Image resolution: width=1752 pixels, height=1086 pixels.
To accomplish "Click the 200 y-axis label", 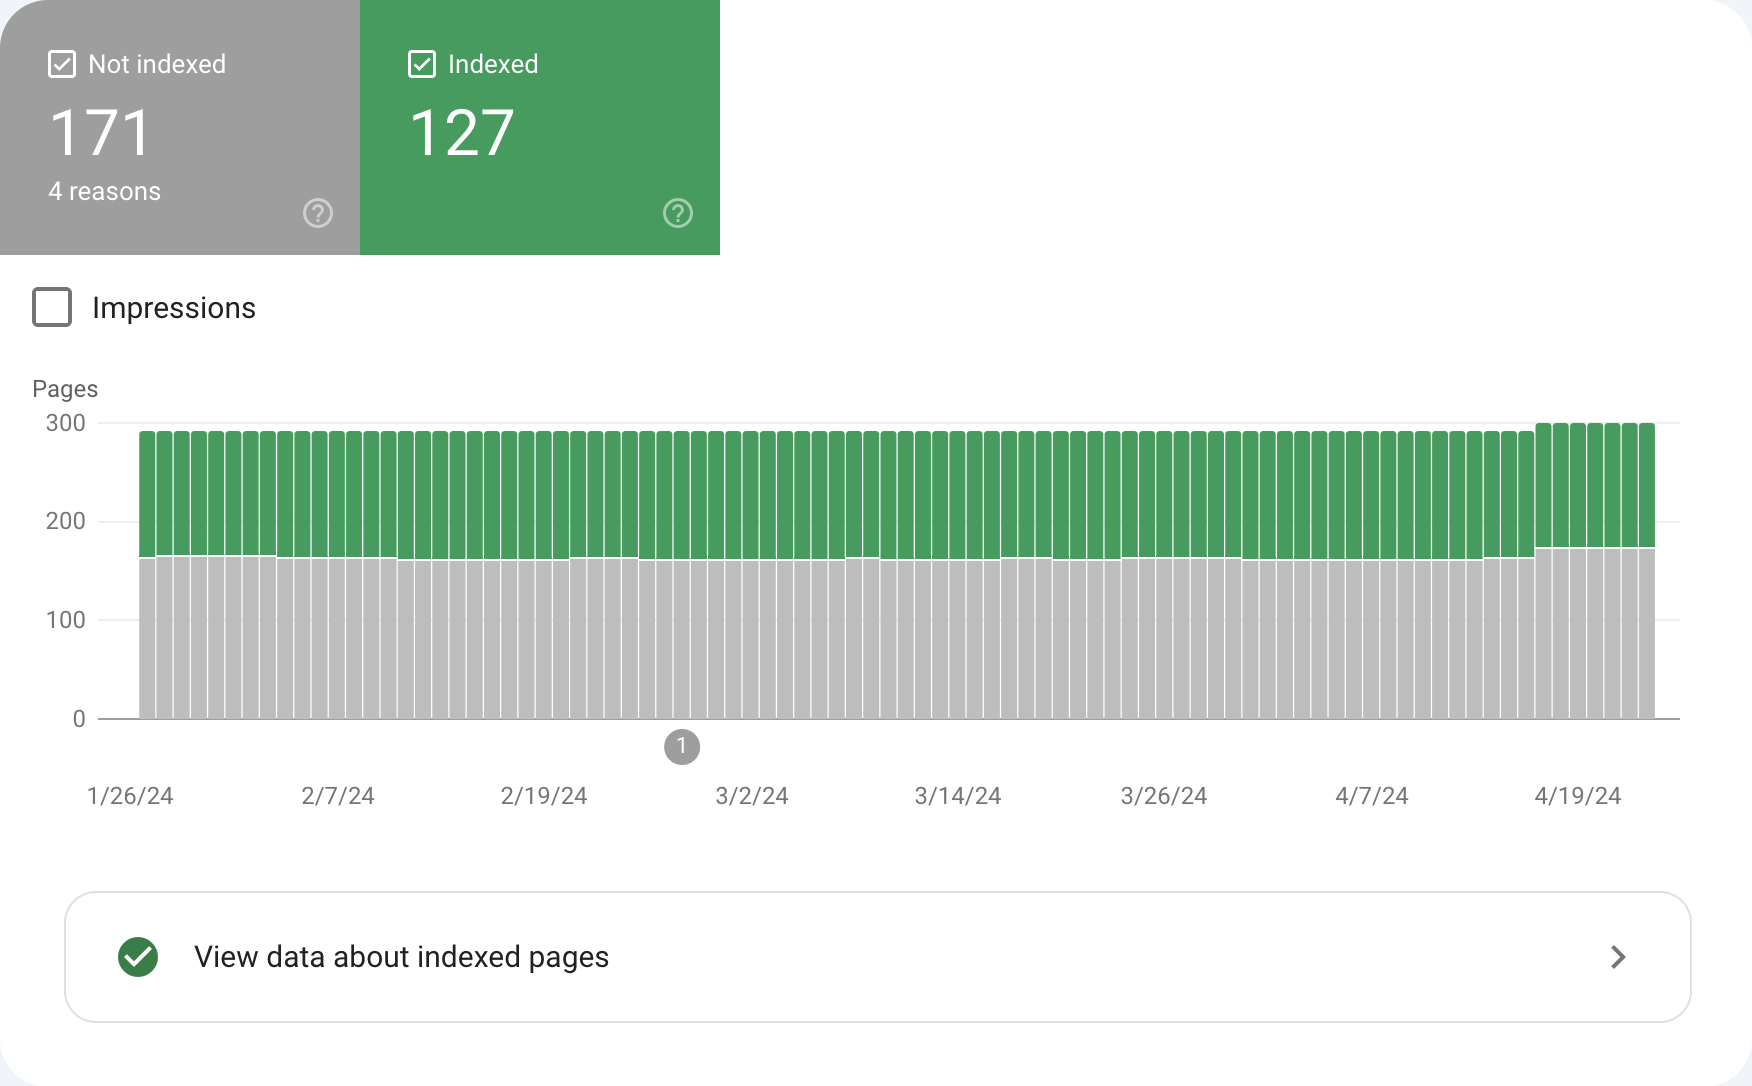I will click(66, 521).
